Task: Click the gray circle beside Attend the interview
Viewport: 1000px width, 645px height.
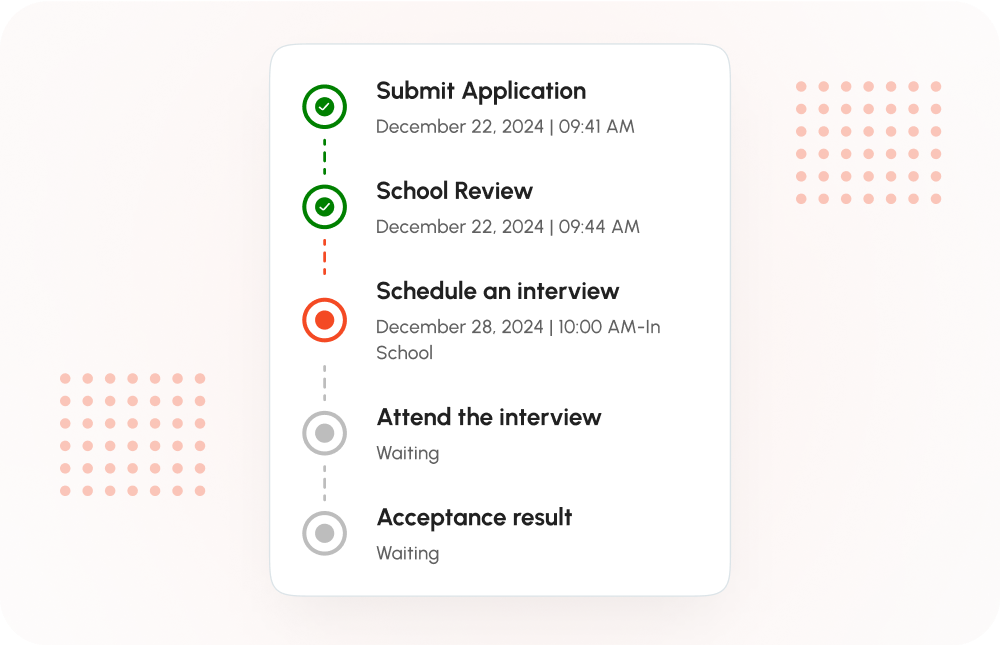Action: click(324, 433)
